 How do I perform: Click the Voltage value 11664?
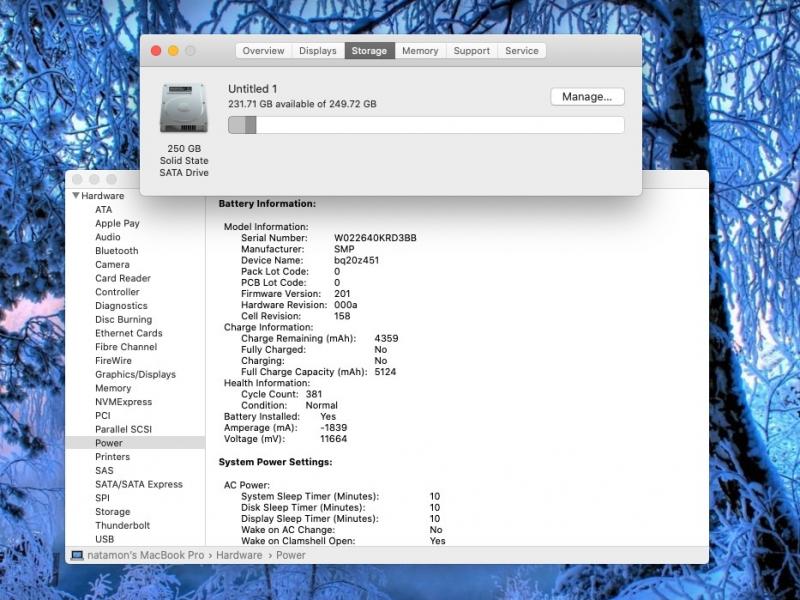[x=334, y=439]
